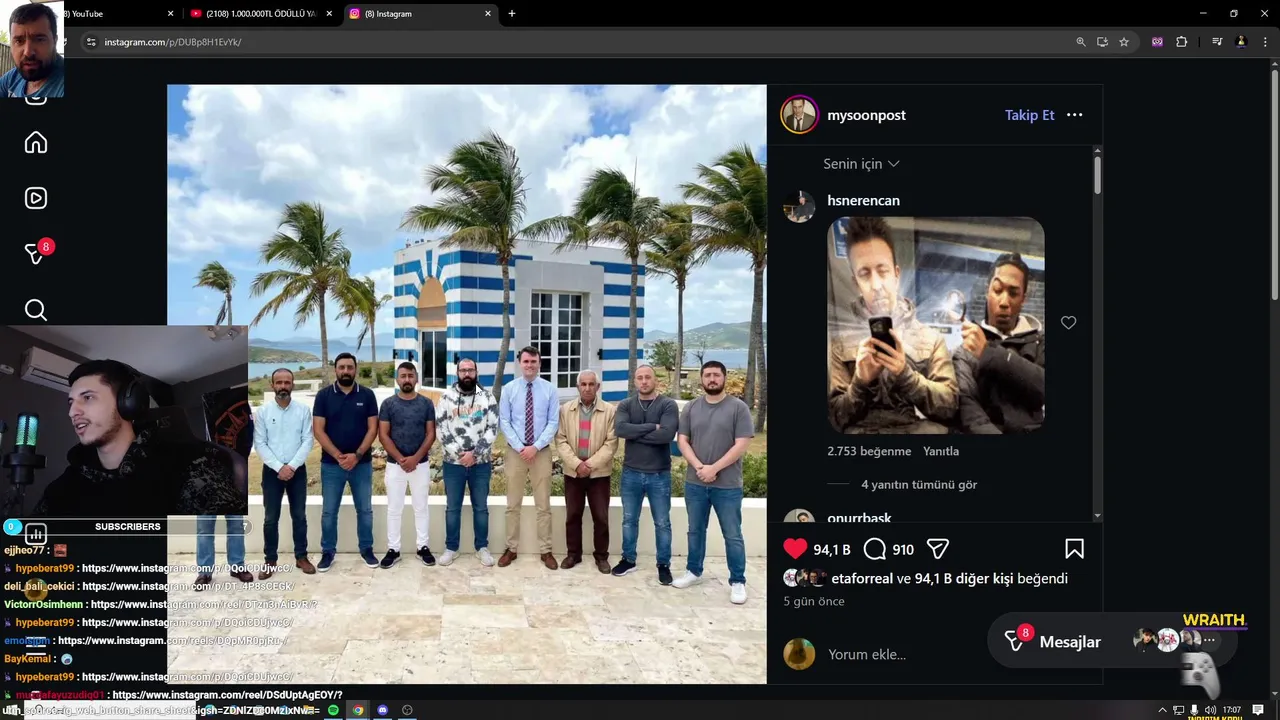This screenshot has width=1280, height=720.
Task: Unlike the post with the red heart
Action: [x=795, y=549]
